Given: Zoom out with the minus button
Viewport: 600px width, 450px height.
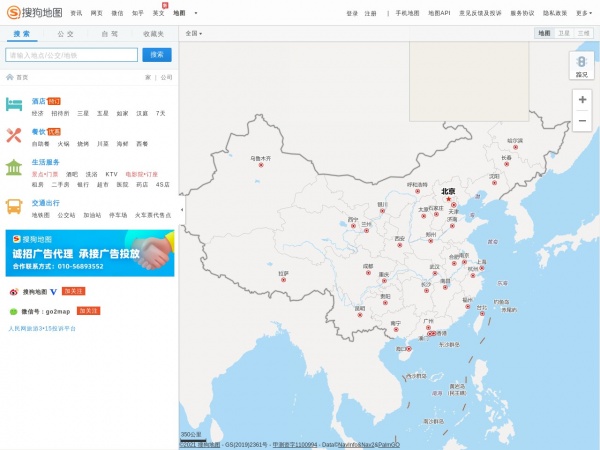Looking at the screenshot, I should click(x=582, y=121).
